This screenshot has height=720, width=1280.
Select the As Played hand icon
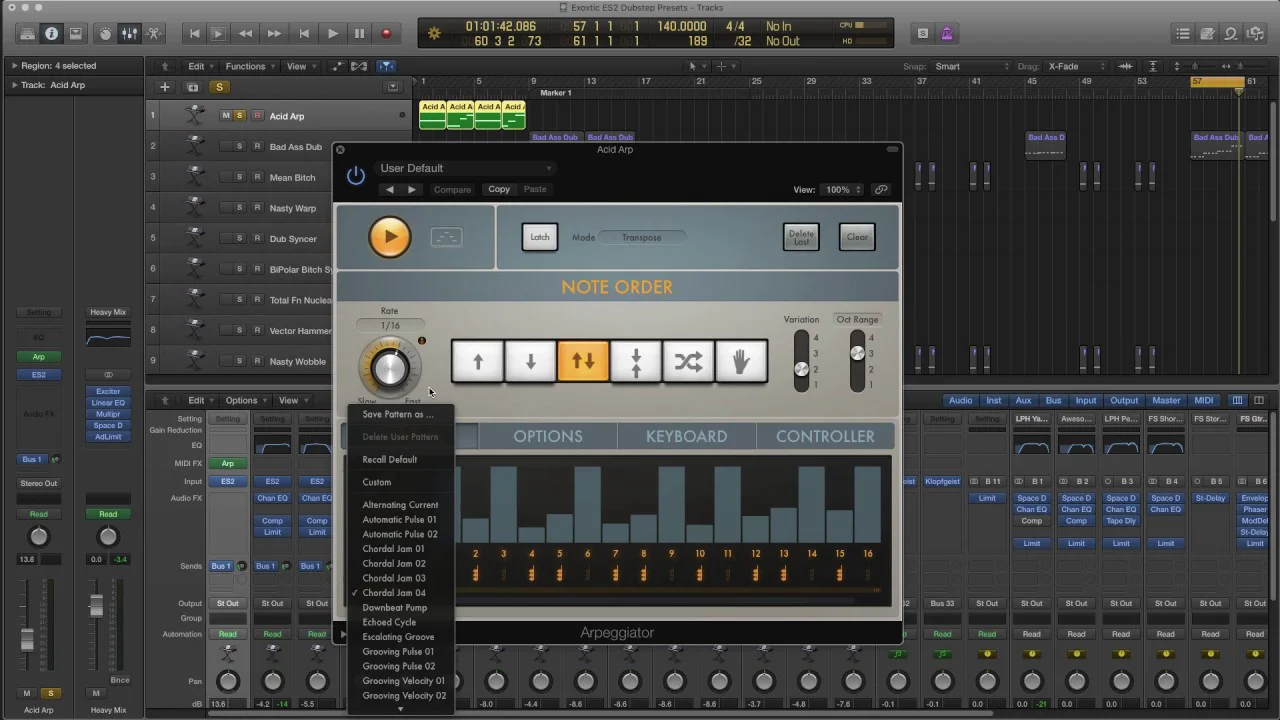[x=741, y=362]
